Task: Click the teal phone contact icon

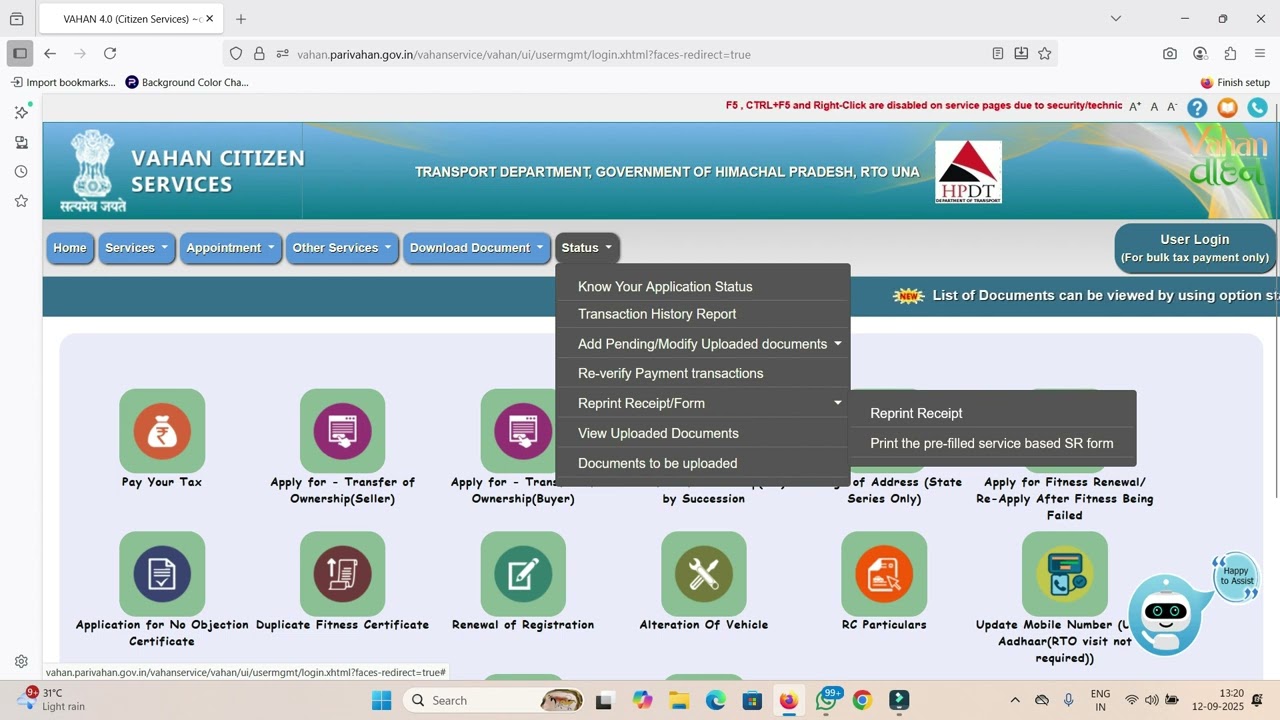Action: [1257, 107]
